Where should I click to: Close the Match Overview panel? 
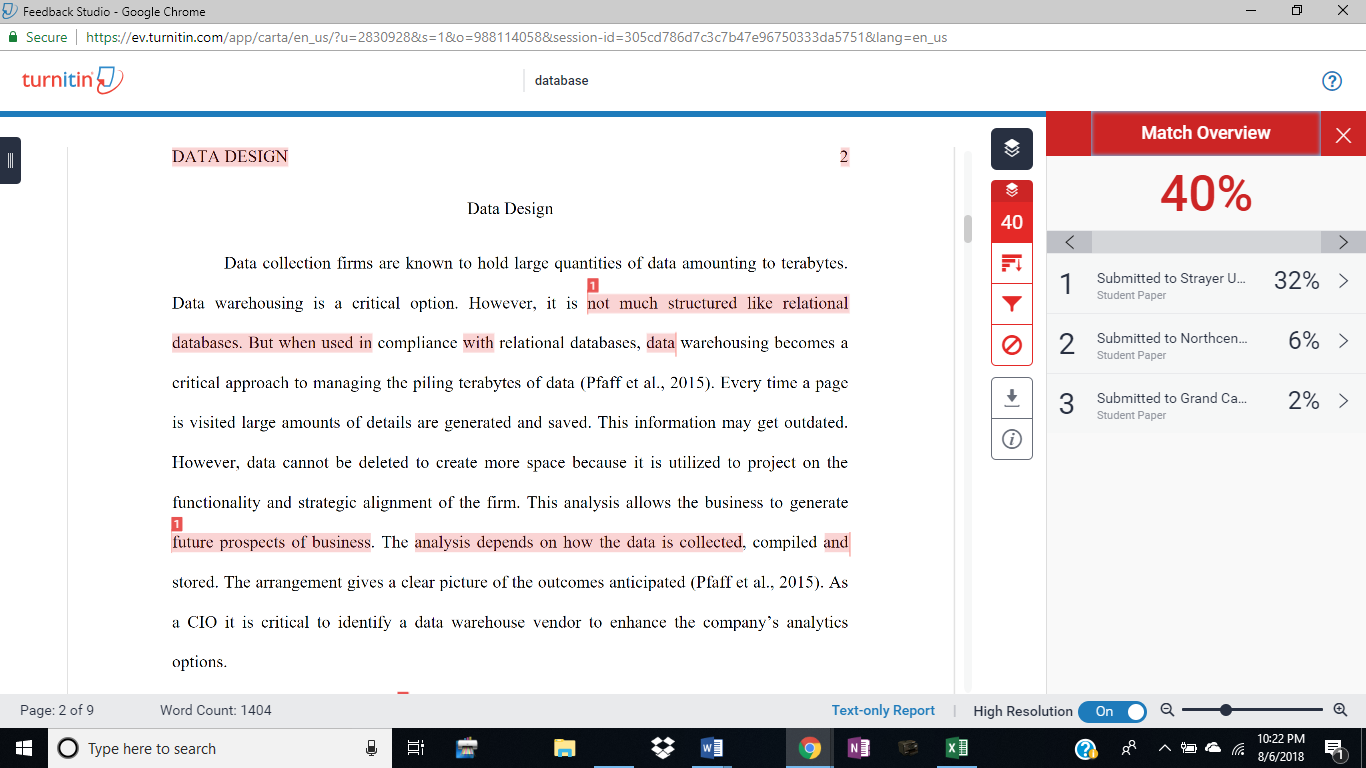pos(1343,135)
